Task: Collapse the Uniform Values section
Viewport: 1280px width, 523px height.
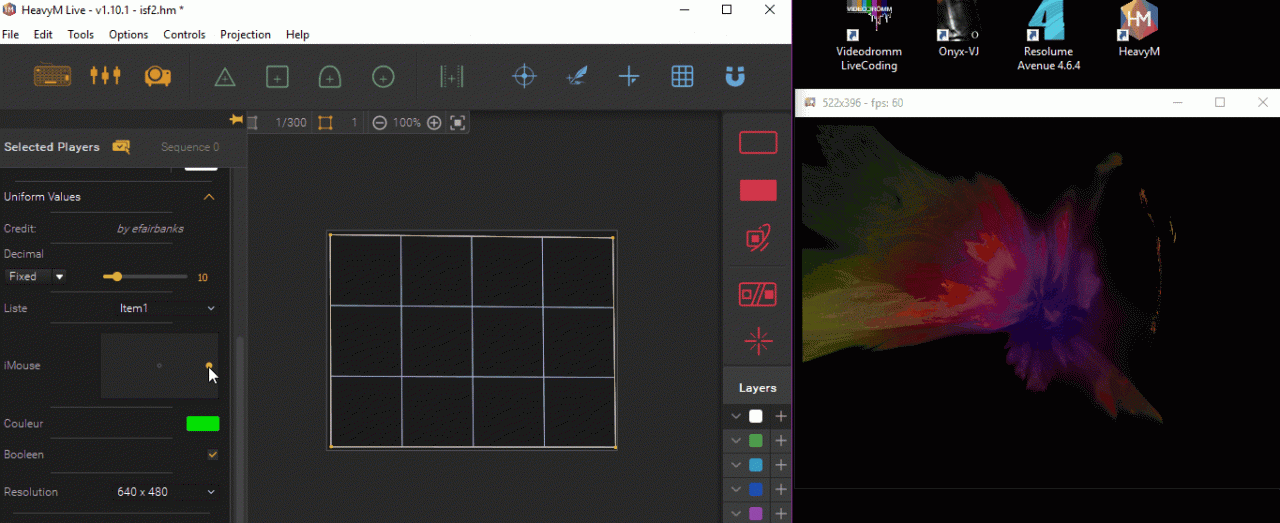Action: coord(209,197)
